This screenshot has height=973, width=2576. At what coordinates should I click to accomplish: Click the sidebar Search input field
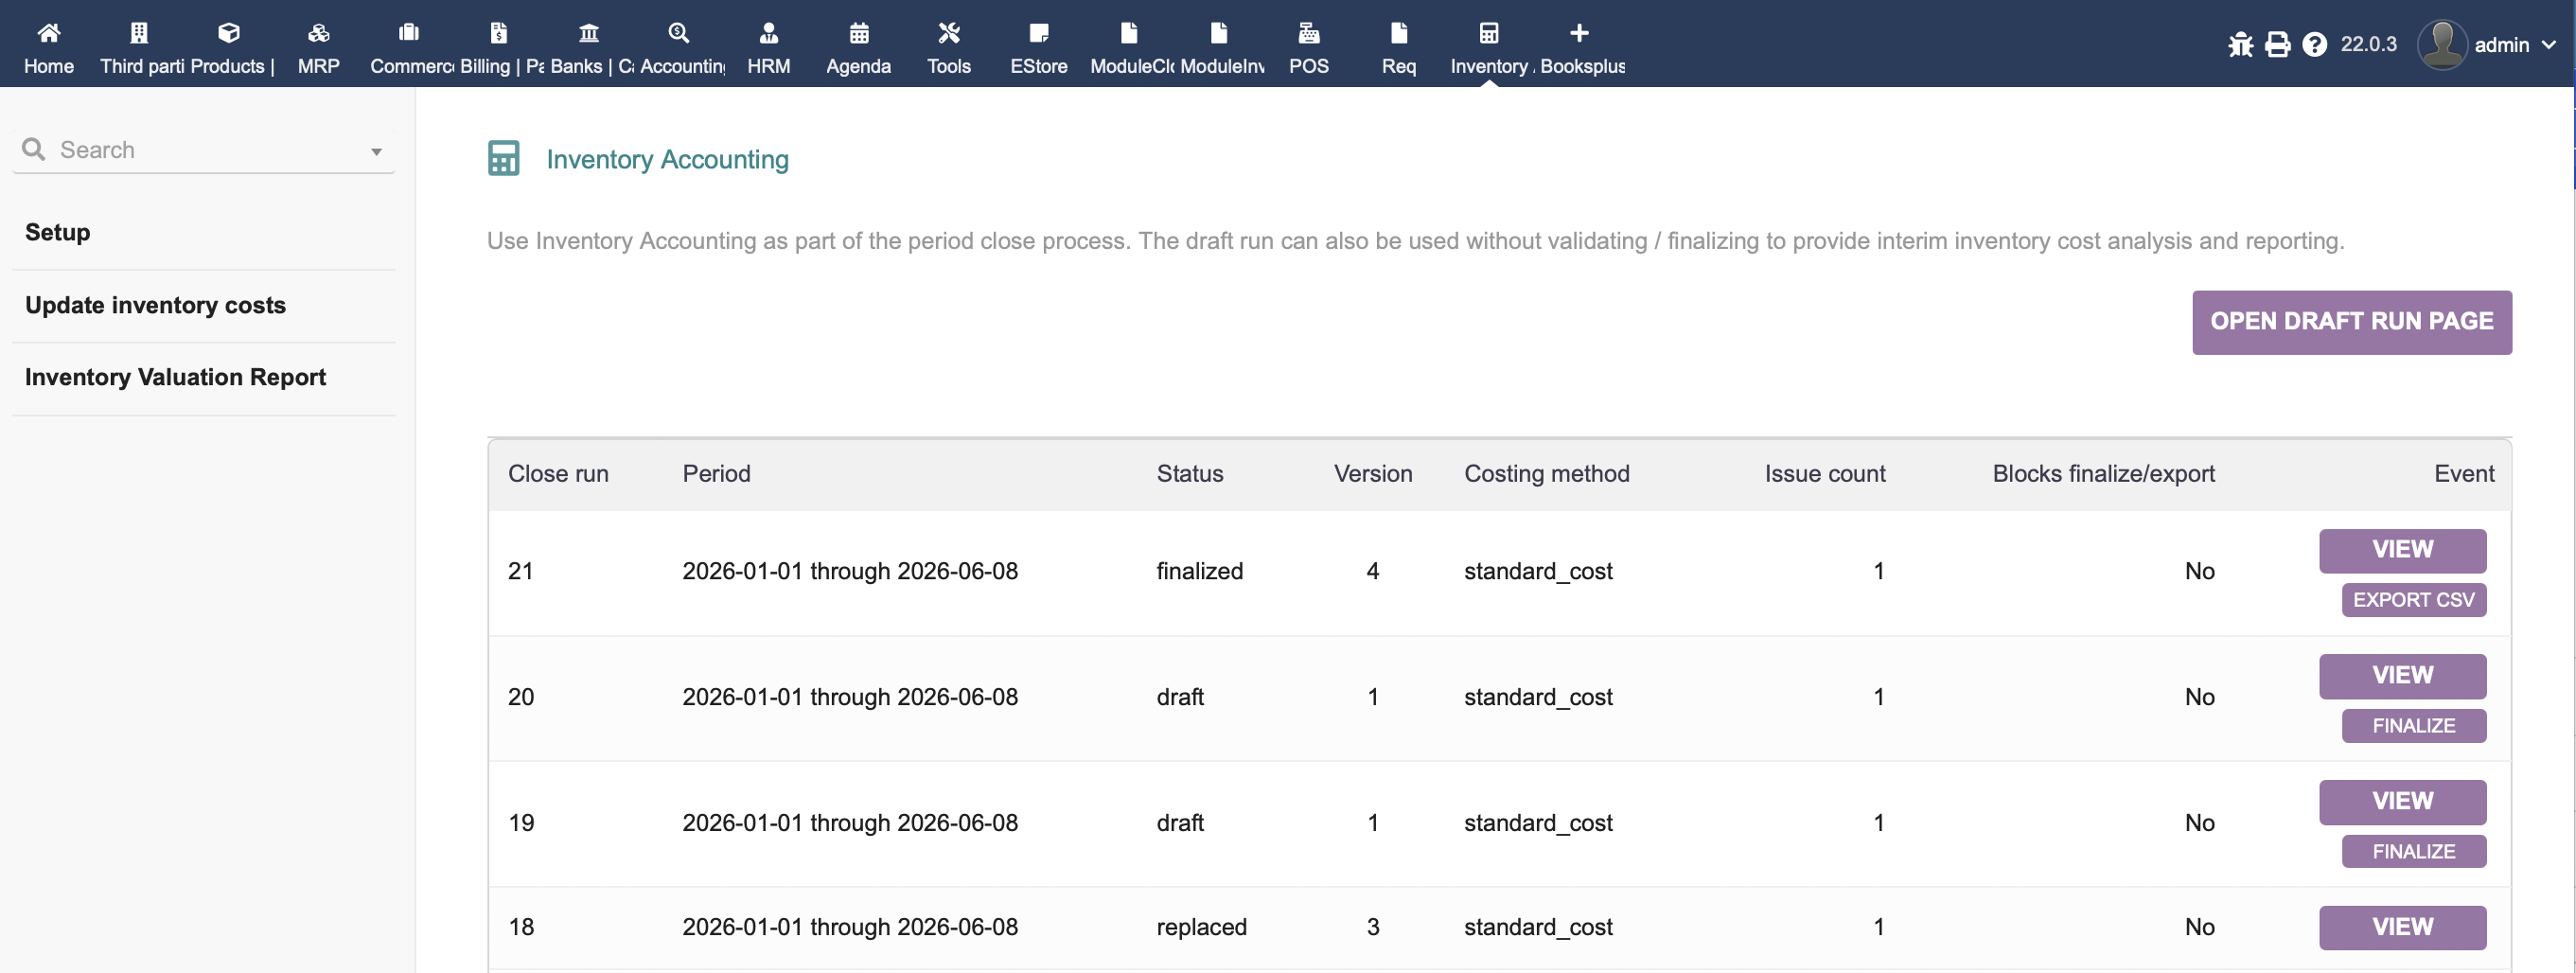[204, 150]
